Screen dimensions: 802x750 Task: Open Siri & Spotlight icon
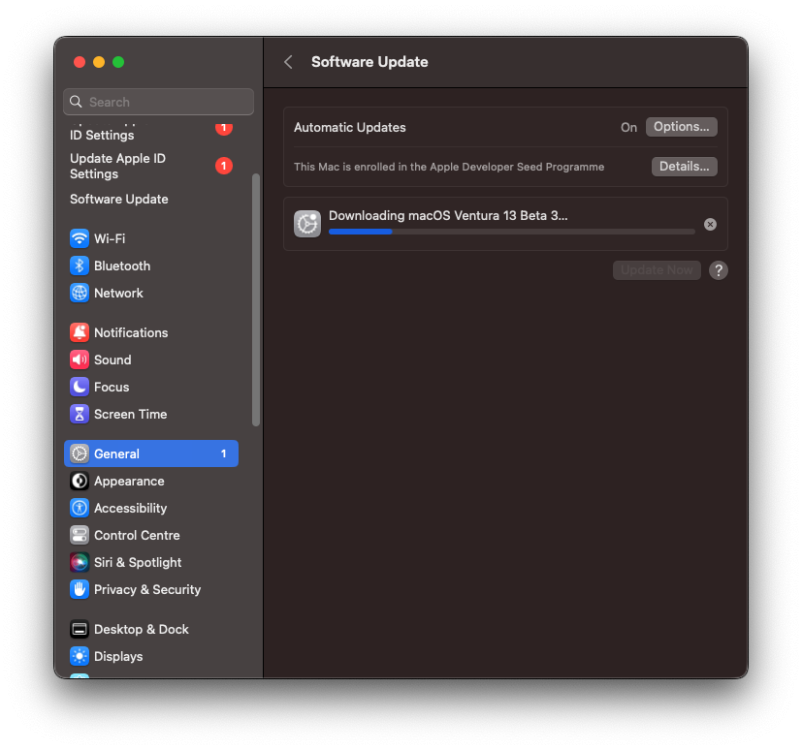coord(79,562)
